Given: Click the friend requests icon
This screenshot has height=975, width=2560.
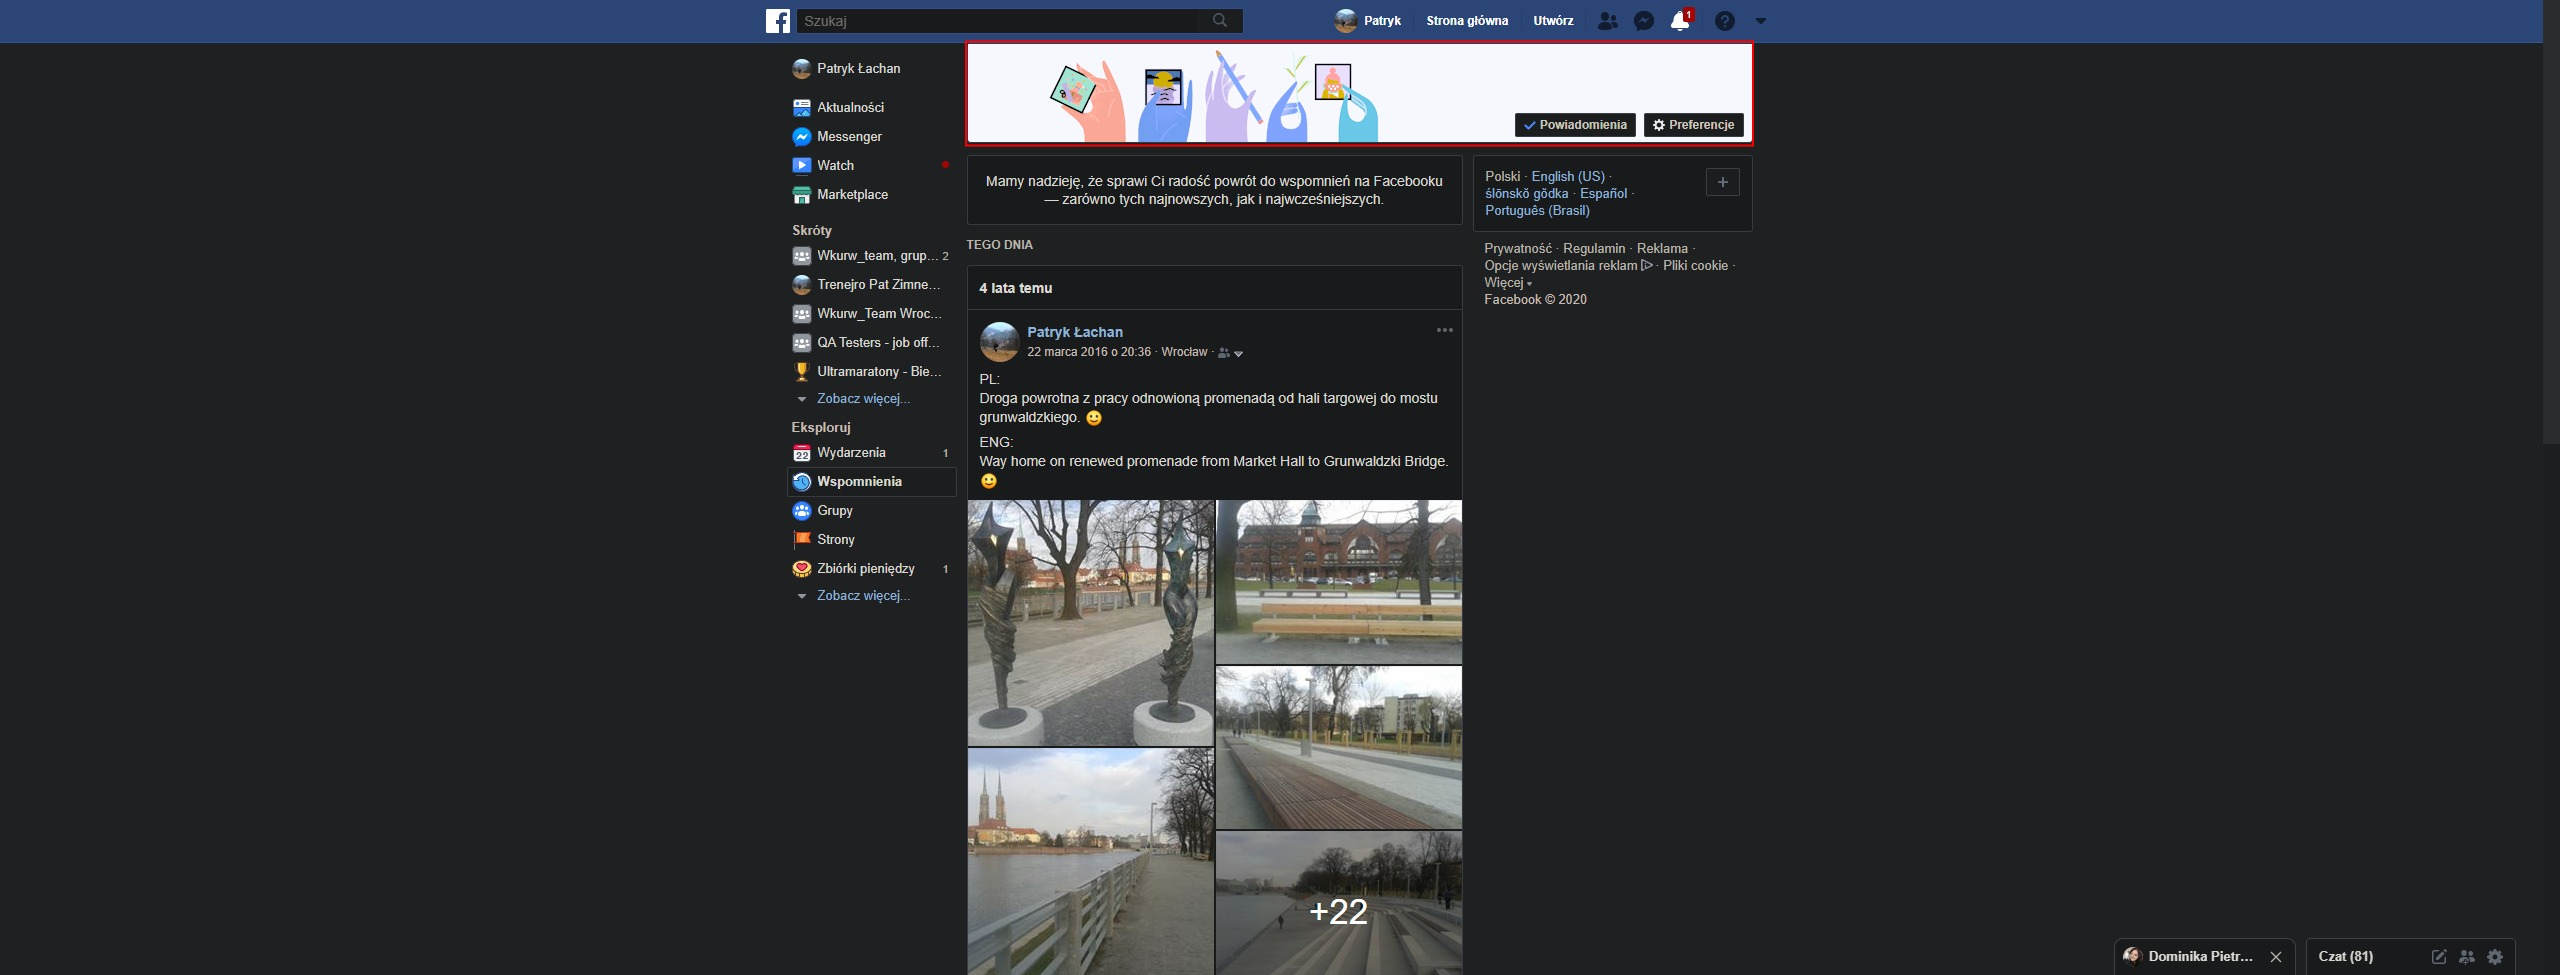Looking at the screenshot, I should pos(1607,20).
